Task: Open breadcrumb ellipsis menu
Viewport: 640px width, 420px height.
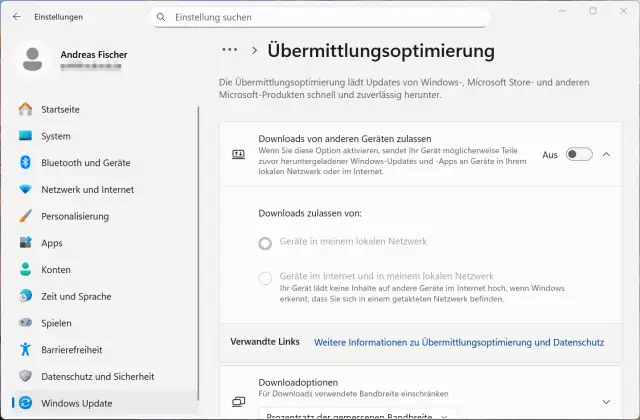Action: tap(230, 50)
